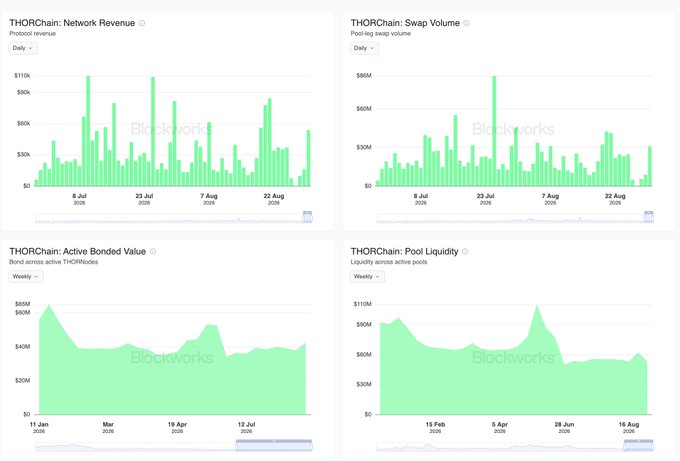Click 8 Jul date label in Swap Volume chart
Viewport: 680px width, 461px height.
[x=421, y=196]
